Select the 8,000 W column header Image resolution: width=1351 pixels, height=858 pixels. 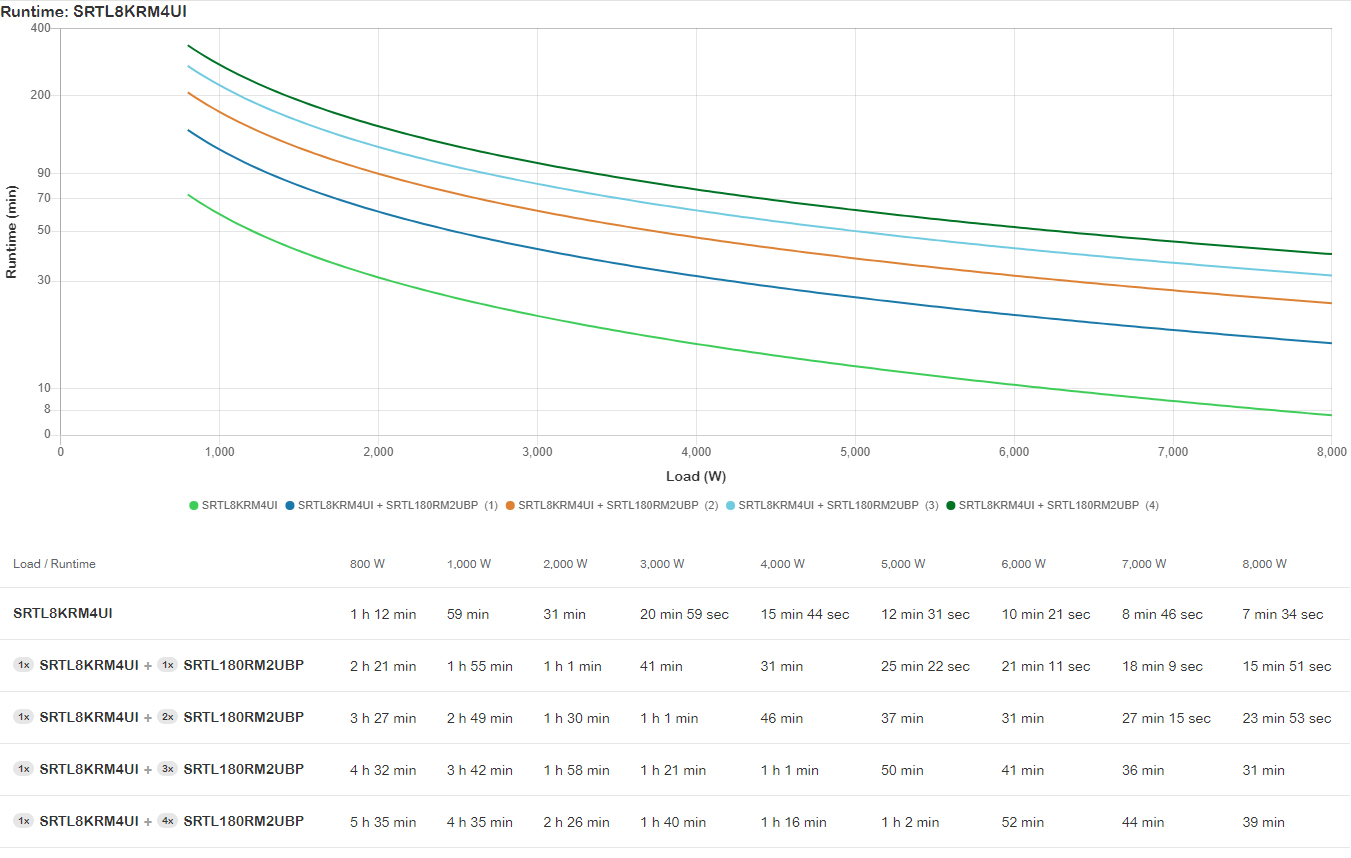click(x=1264, y=564)
